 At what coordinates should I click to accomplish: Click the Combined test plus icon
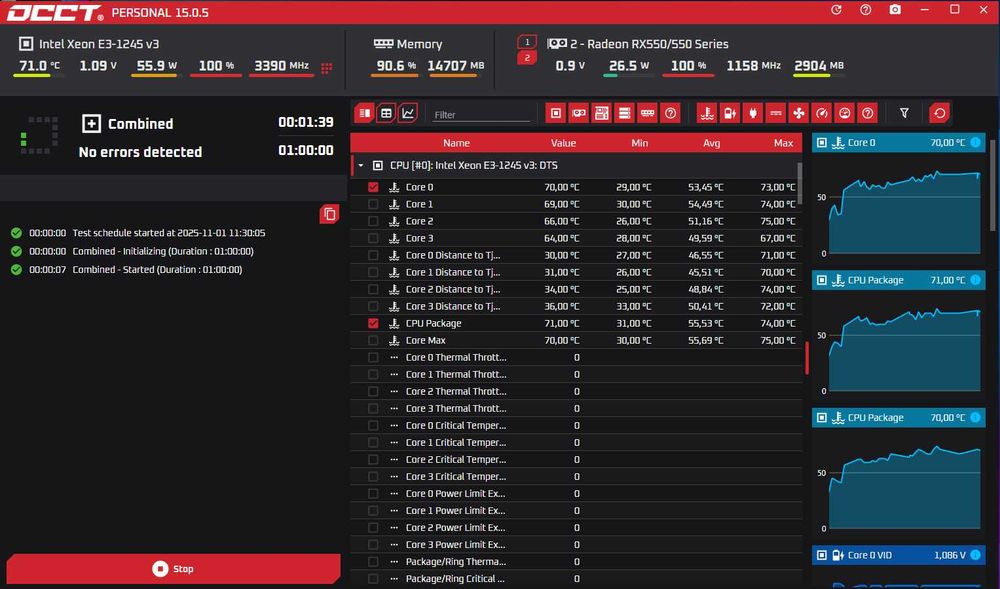click(91, 124)
